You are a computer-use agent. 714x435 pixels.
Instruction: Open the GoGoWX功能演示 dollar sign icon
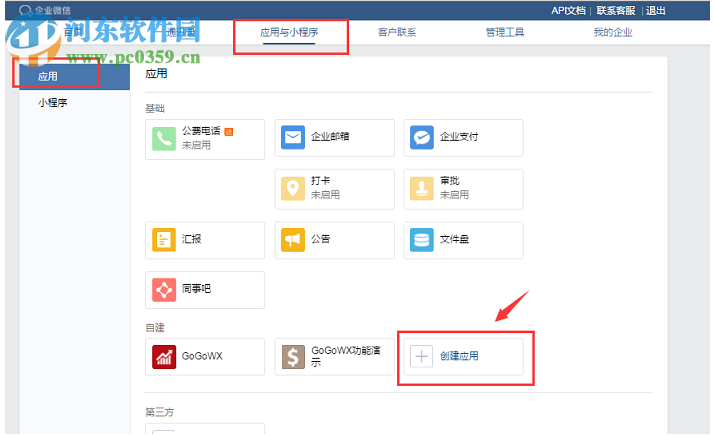click(293, 357)
